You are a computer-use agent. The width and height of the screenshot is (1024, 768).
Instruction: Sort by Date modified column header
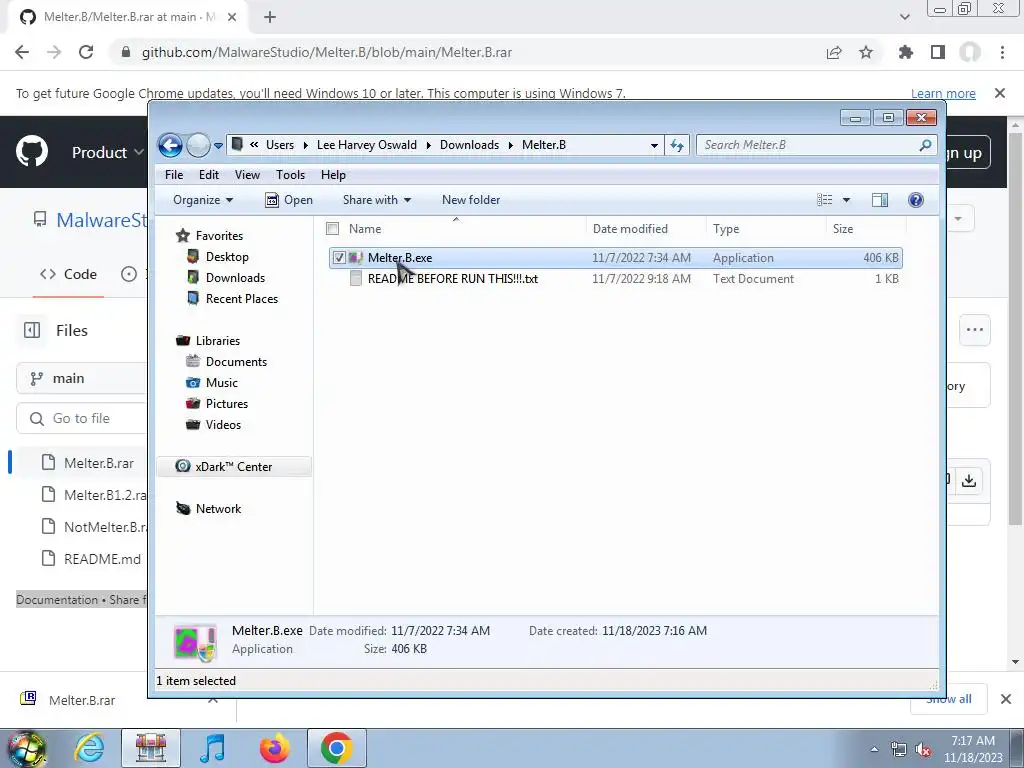coord(645,229)
